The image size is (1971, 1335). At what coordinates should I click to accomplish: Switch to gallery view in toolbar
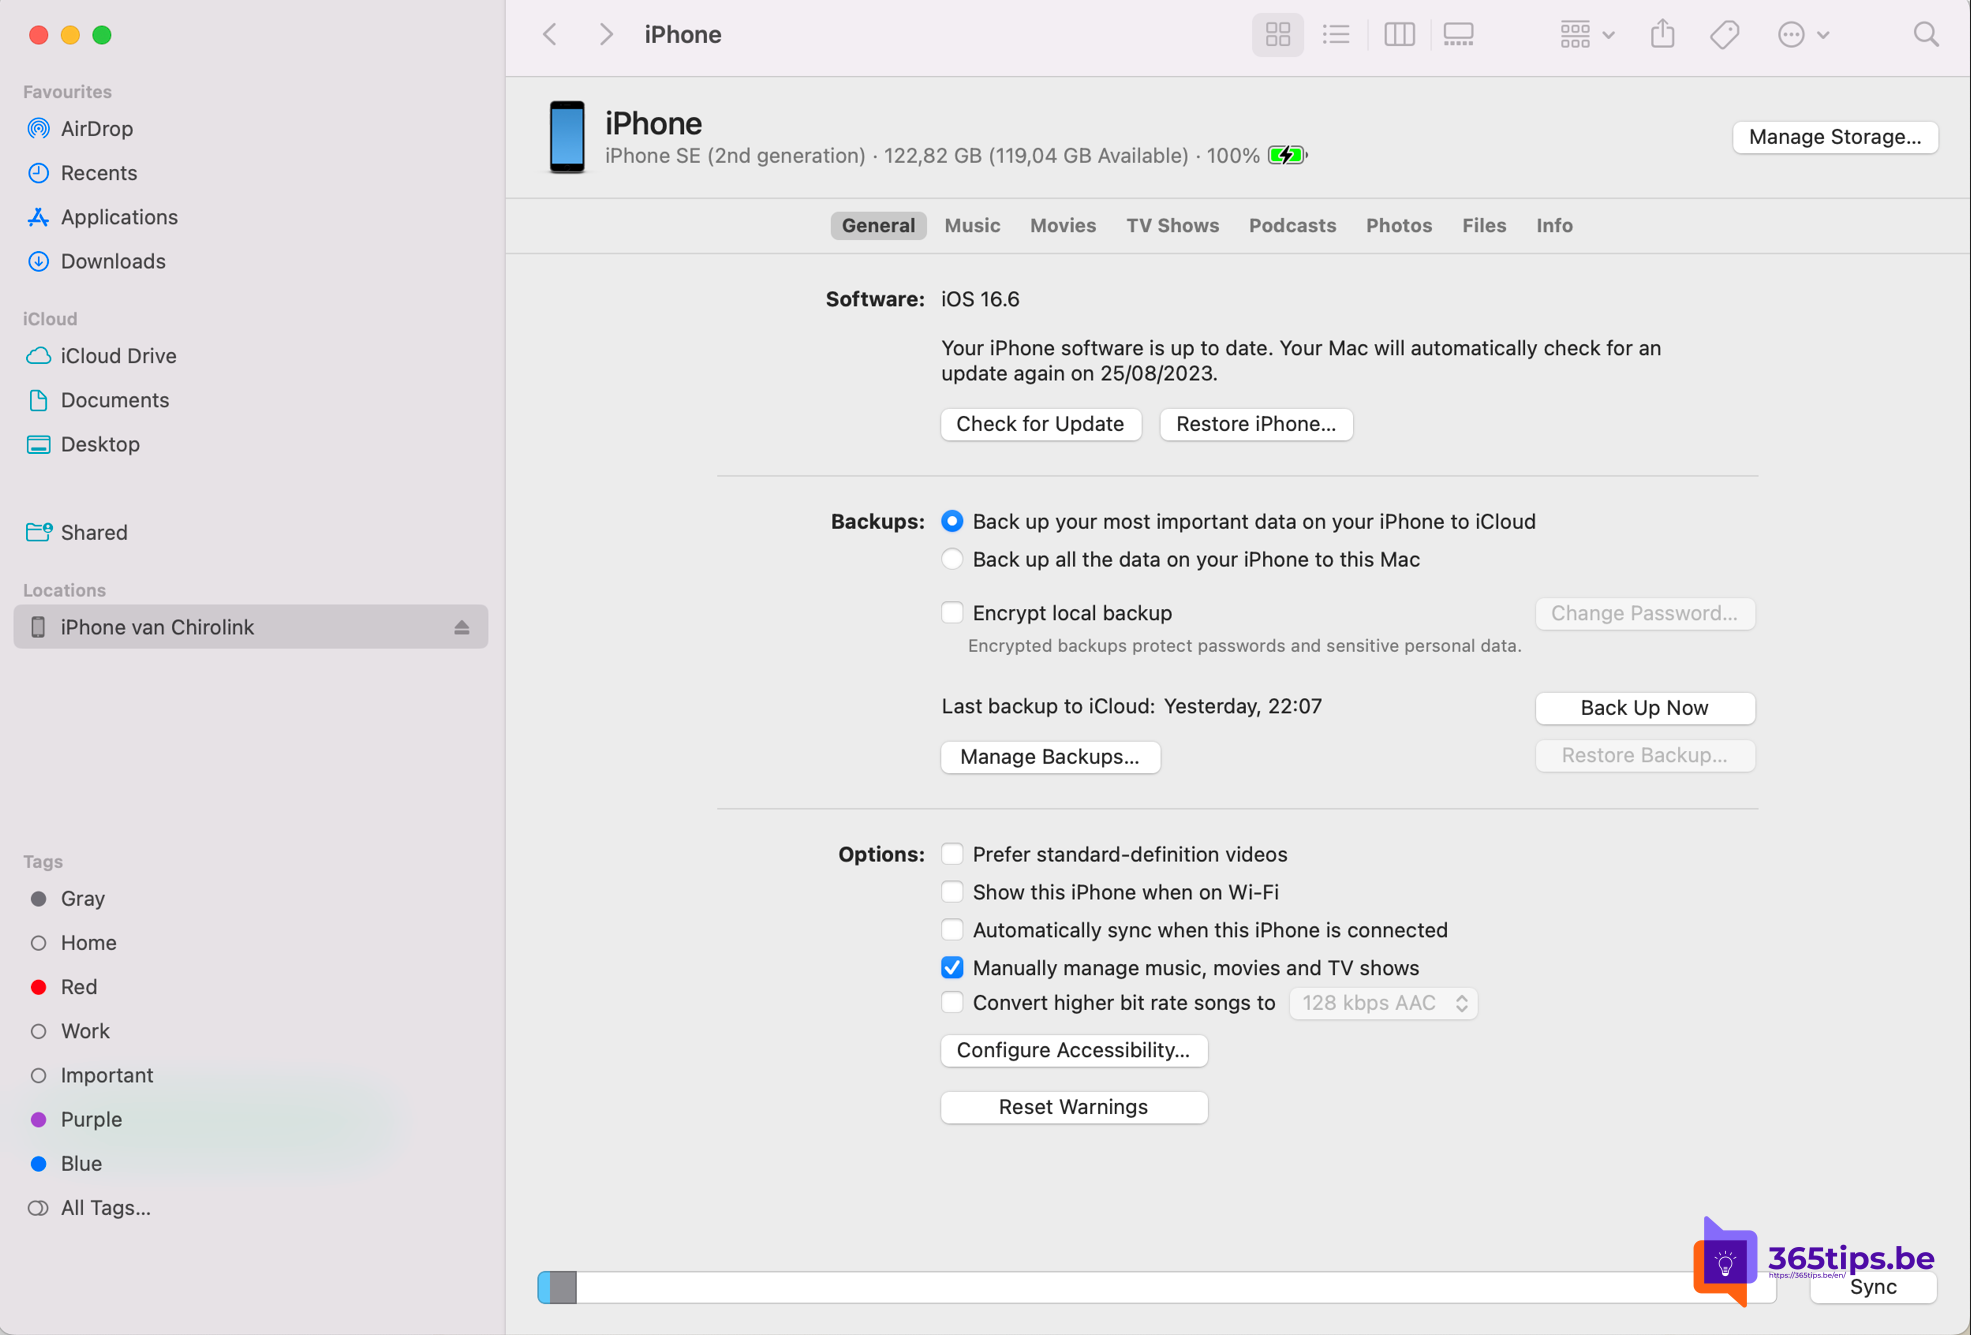[x=1458, y=35]
